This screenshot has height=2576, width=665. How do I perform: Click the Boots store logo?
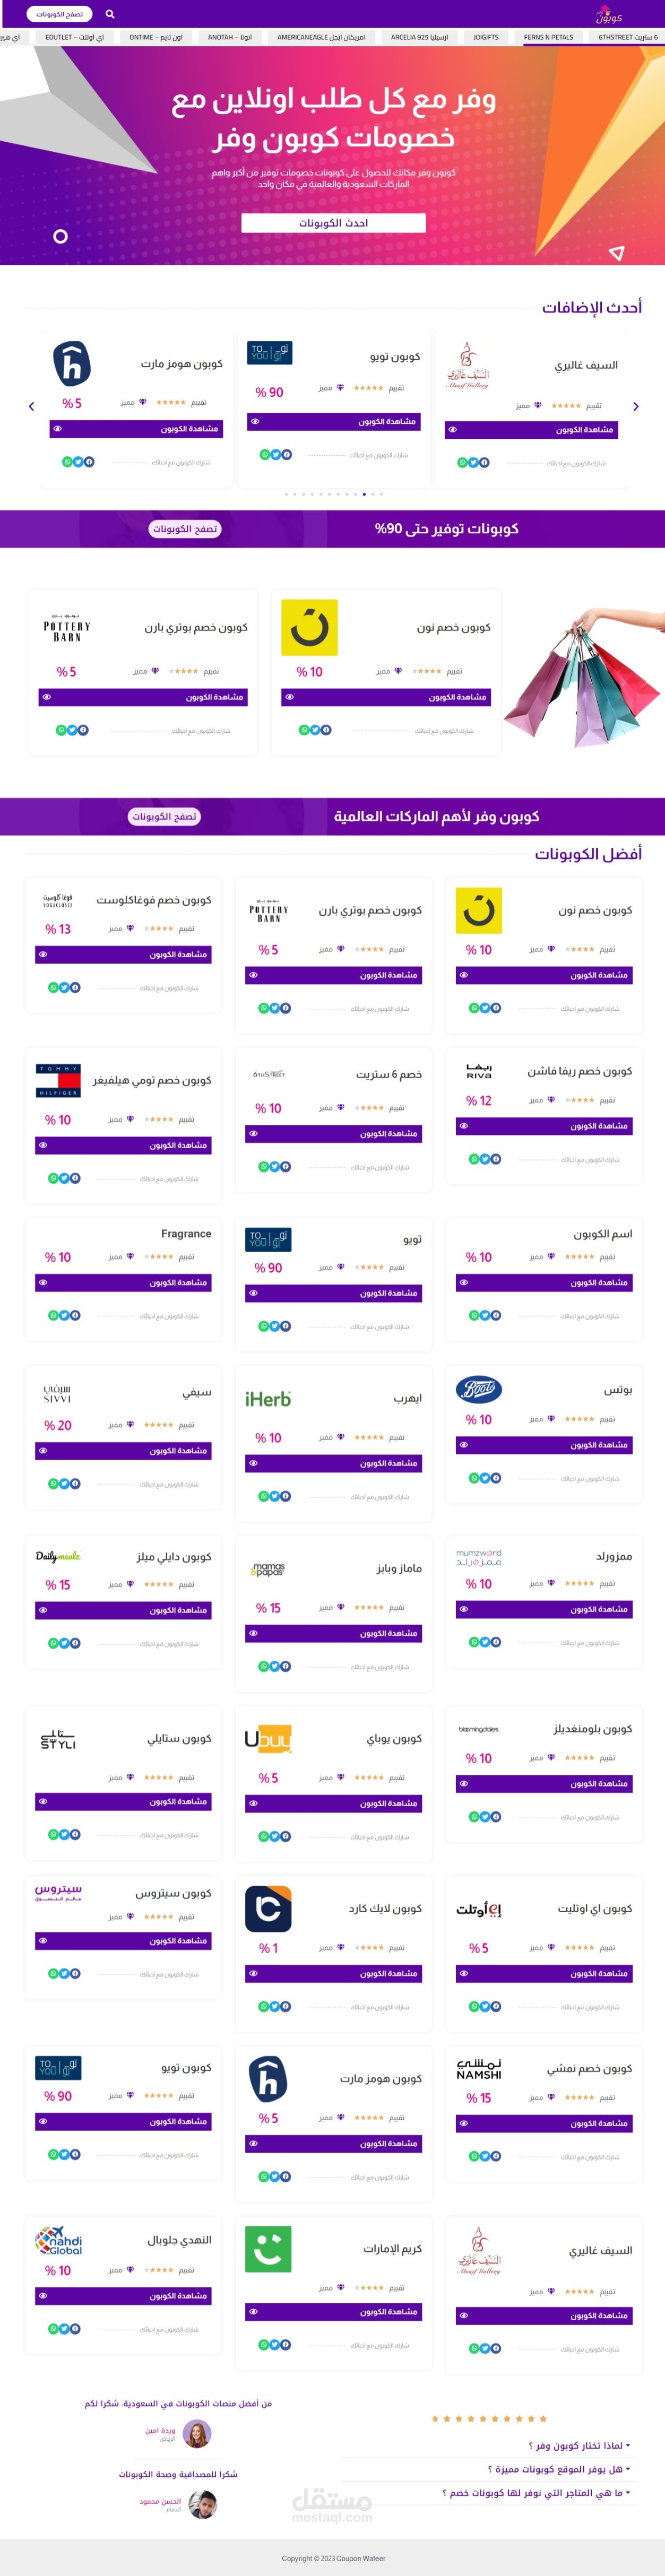pos(478,1389)
